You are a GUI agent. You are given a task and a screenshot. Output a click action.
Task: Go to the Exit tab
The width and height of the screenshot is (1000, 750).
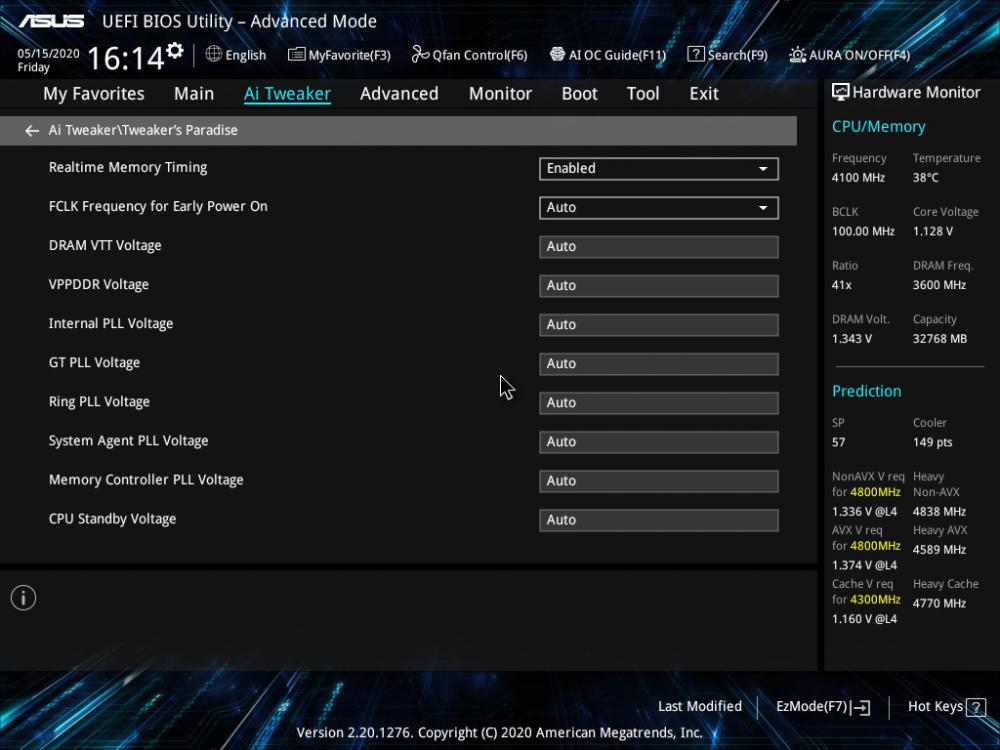704,94
